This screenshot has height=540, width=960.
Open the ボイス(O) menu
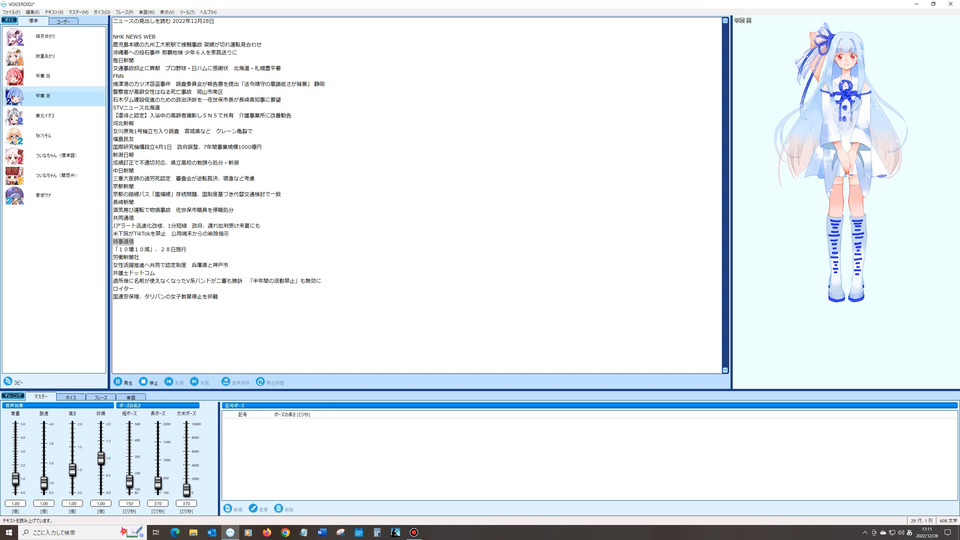[x=102, y=12]
